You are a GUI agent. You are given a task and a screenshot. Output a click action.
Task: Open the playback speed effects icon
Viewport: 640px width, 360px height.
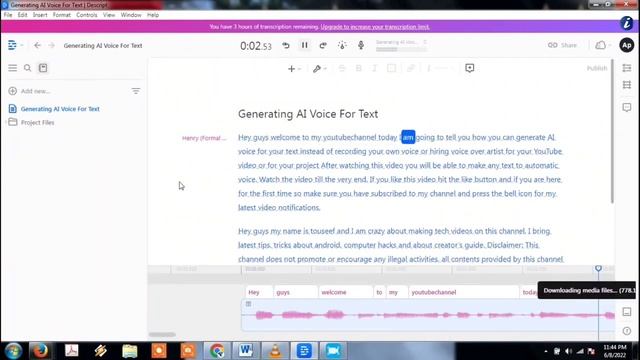[x=342, y=45]
